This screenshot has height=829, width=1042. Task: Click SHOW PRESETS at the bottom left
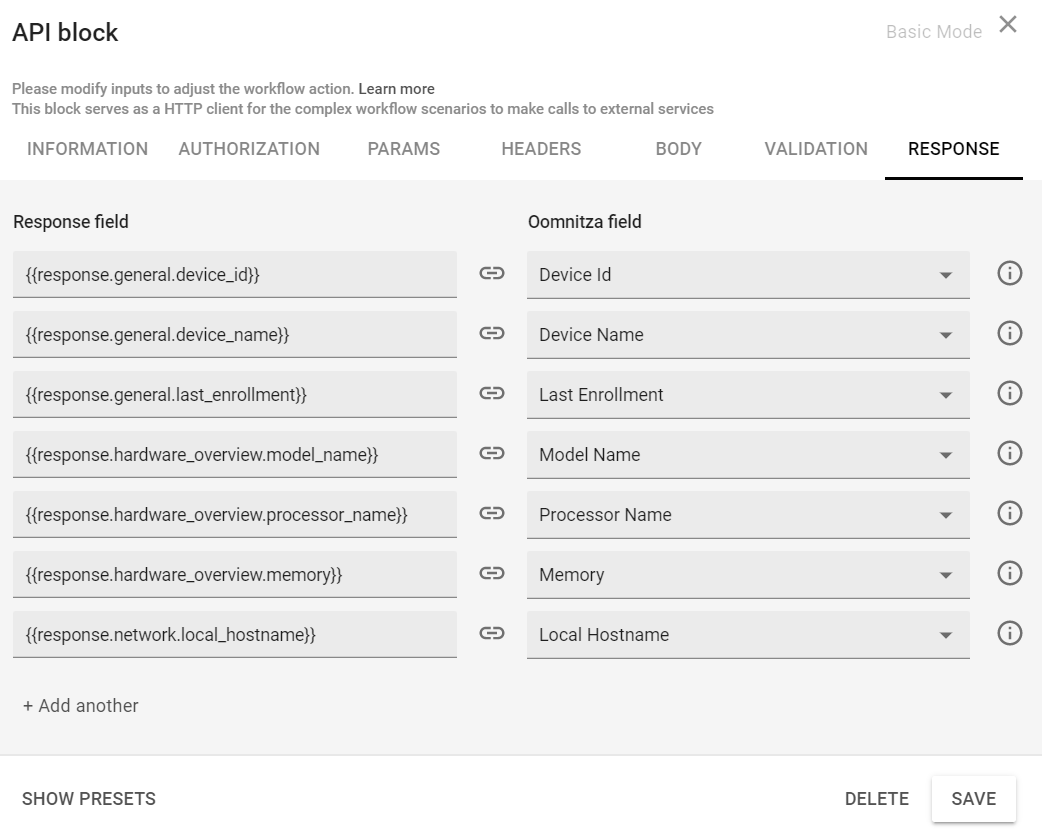click(88, 798)
